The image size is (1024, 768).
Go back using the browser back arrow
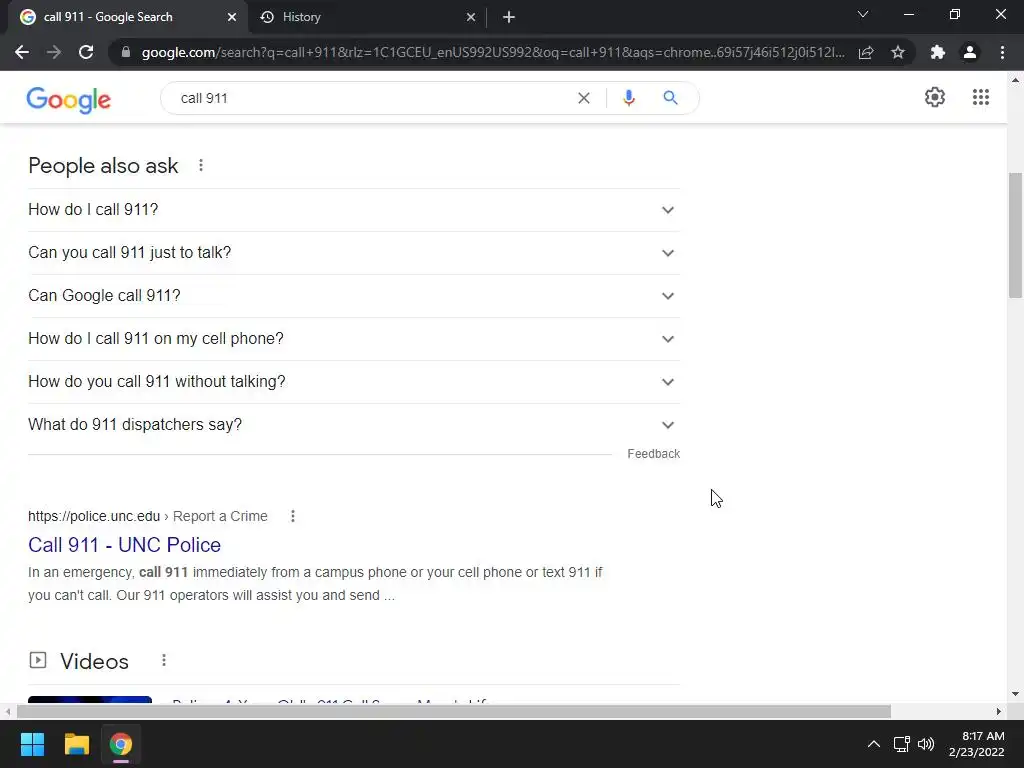(22, 52)
